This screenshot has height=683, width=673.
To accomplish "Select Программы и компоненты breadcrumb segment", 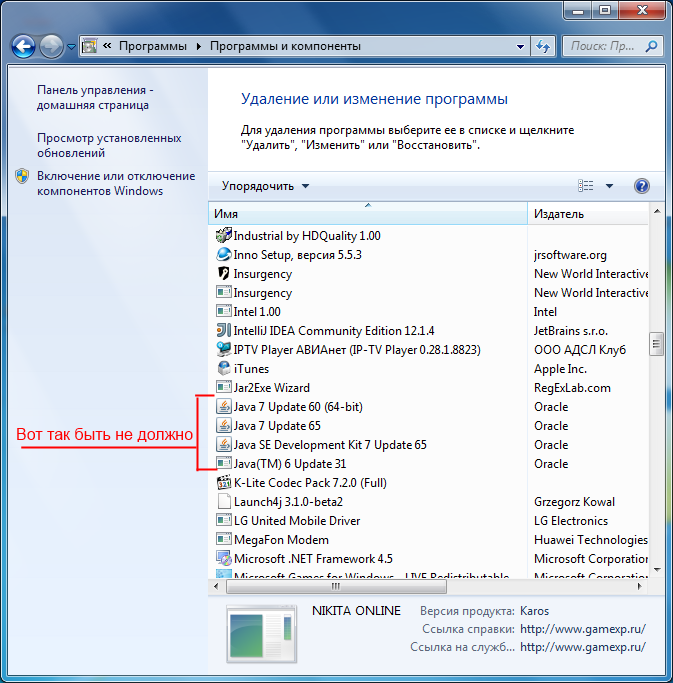I will pyautogui.click(x=285, y=46).
